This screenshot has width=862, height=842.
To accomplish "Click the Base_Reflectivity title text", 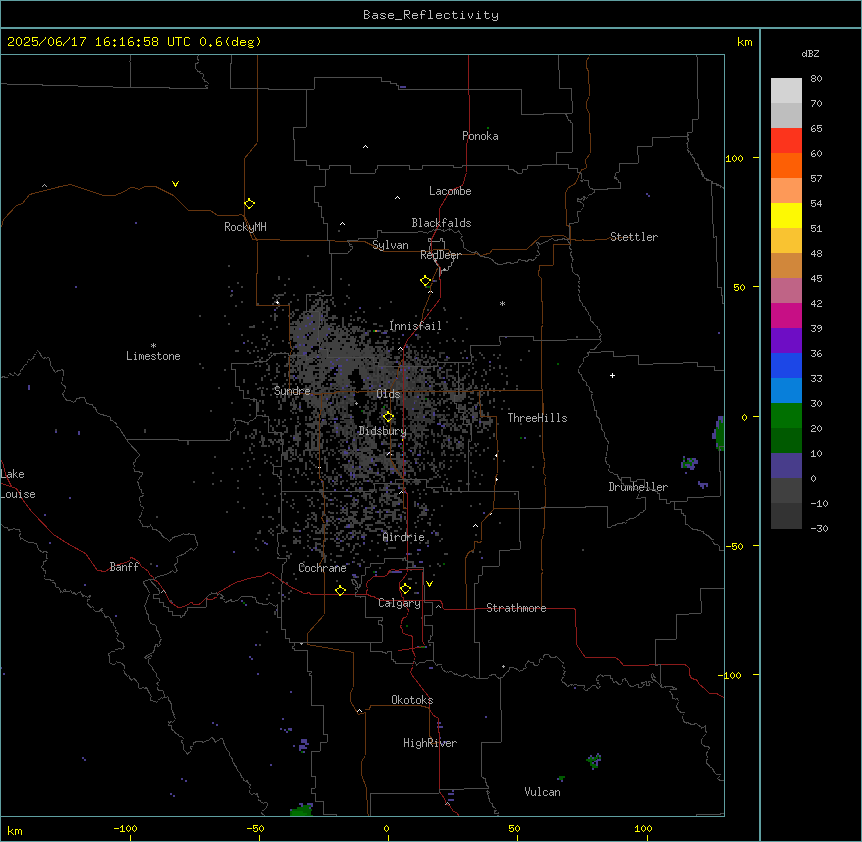I will (431, 15).
